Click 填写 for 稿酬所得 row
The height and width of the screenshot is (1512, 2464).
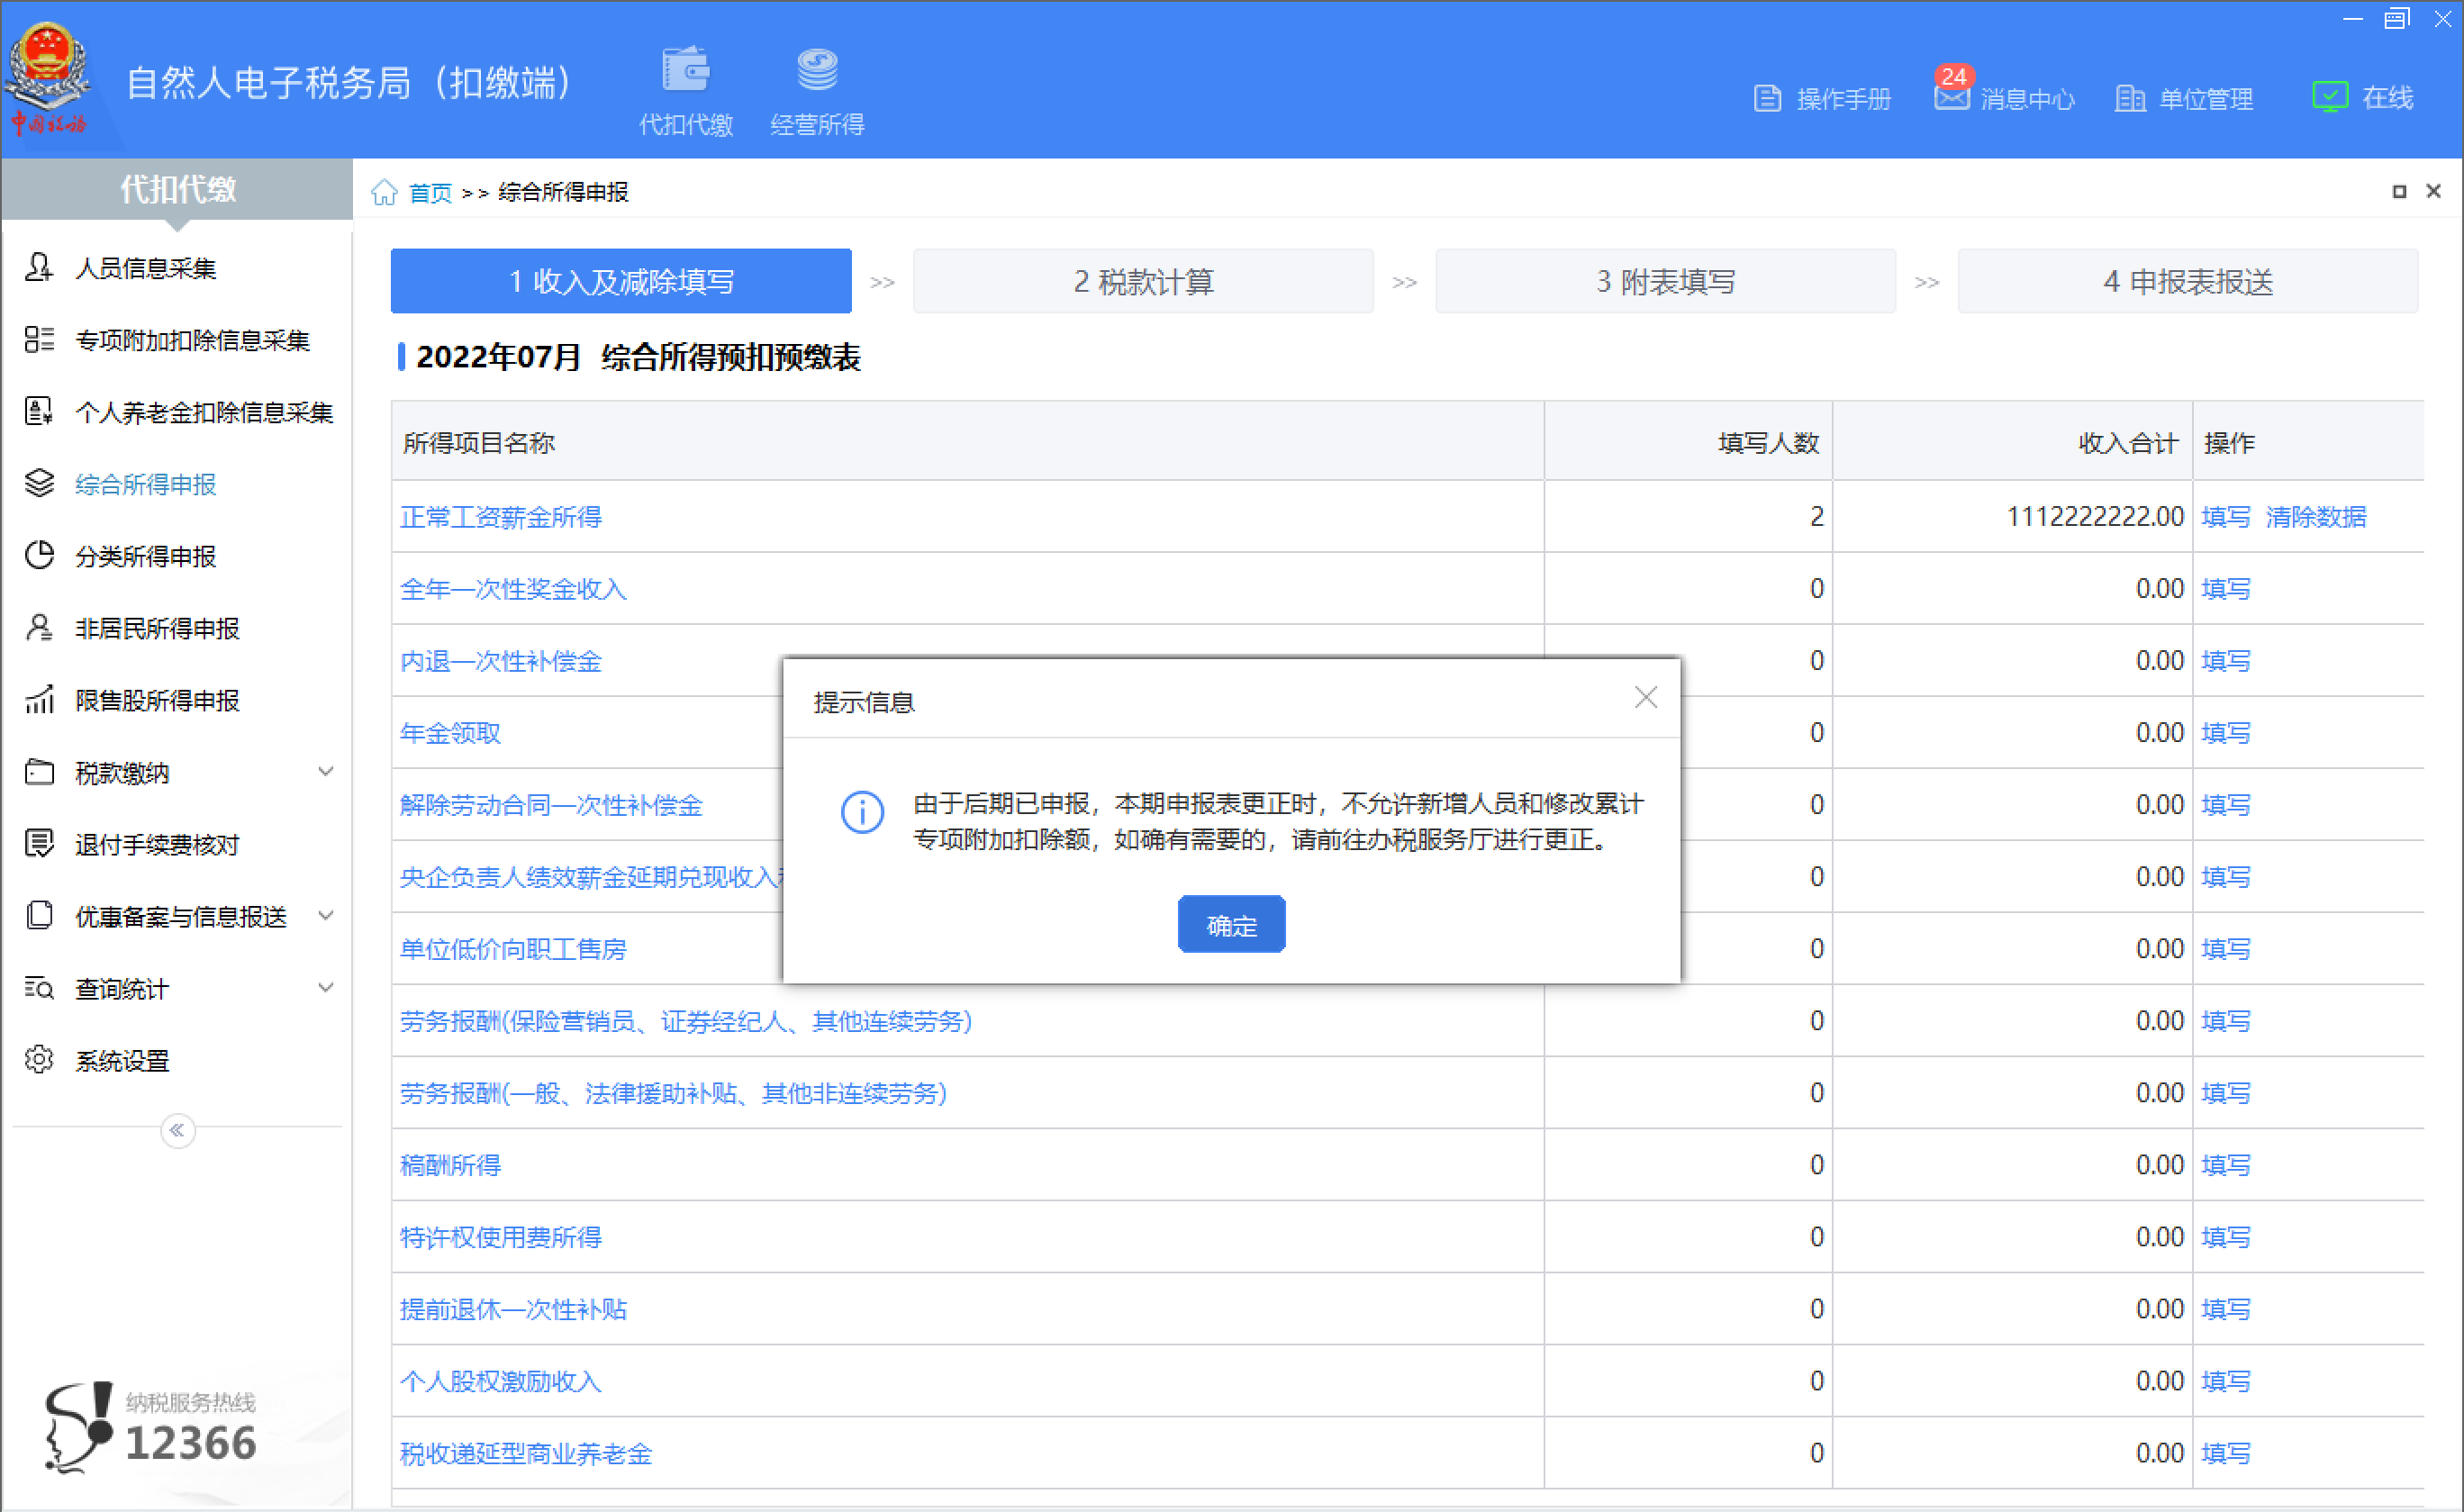(2226, 1165)
